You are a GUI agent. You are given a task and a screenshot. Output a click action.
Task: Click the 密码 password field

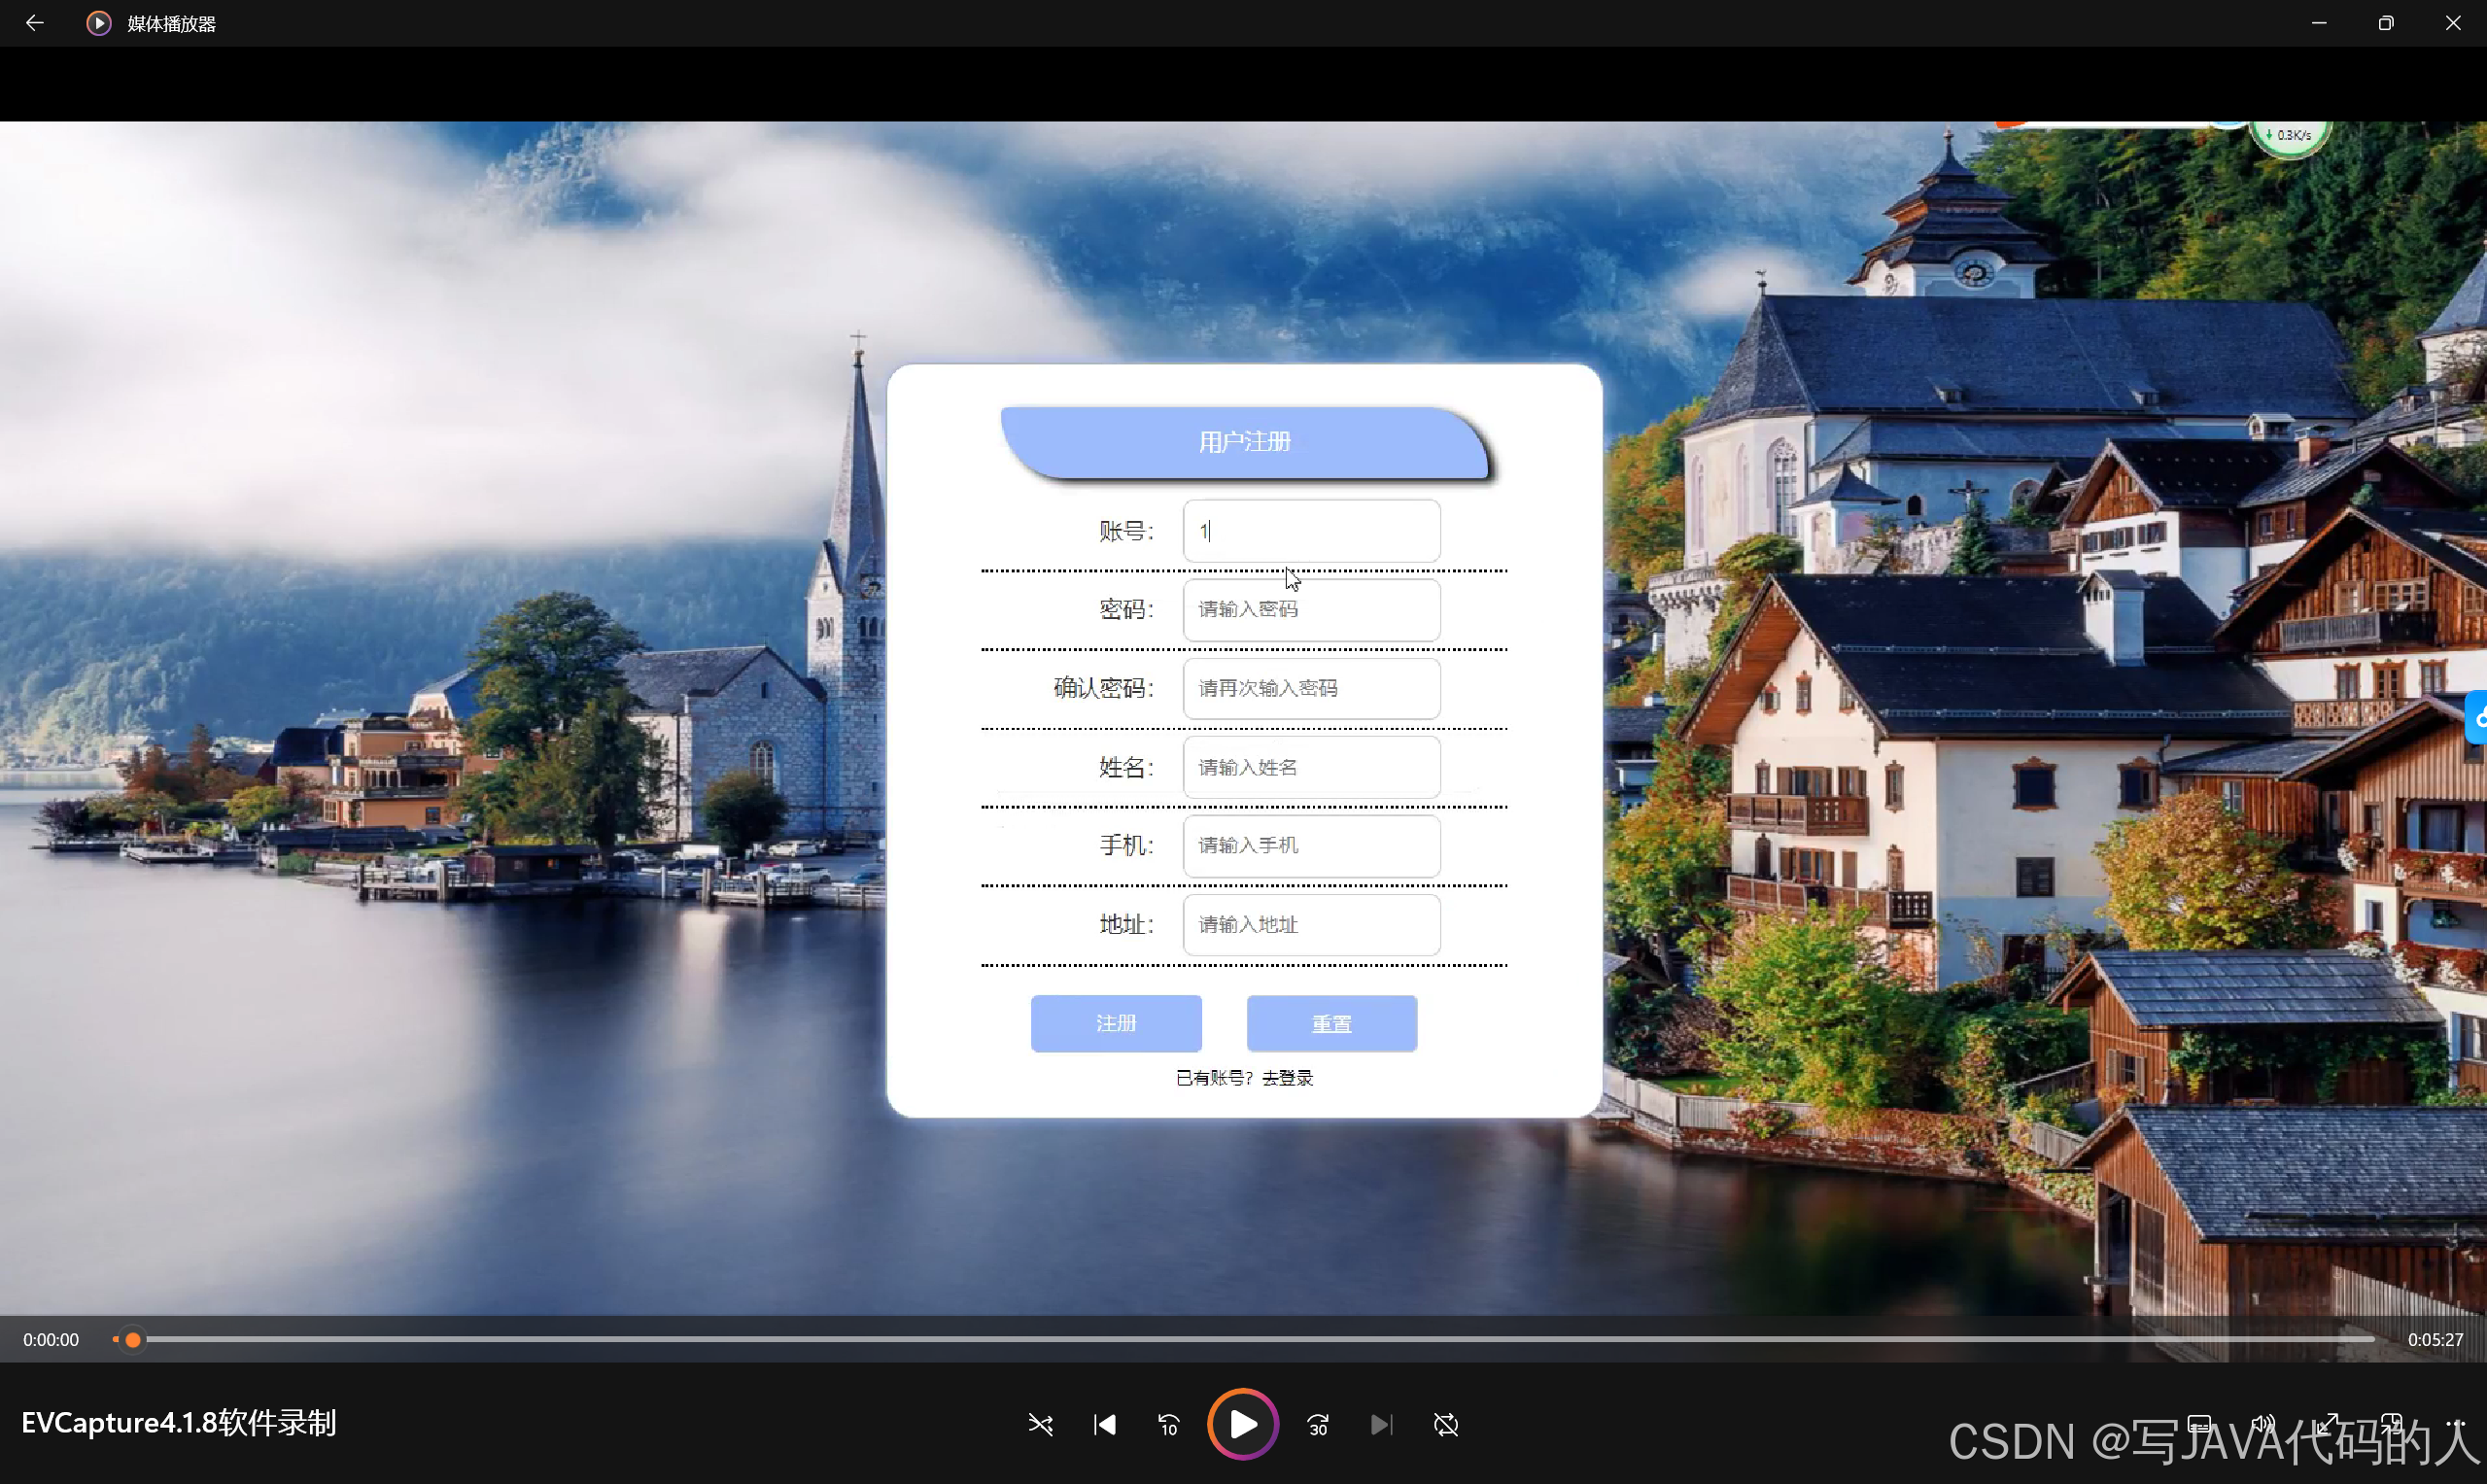(1311, 609)
